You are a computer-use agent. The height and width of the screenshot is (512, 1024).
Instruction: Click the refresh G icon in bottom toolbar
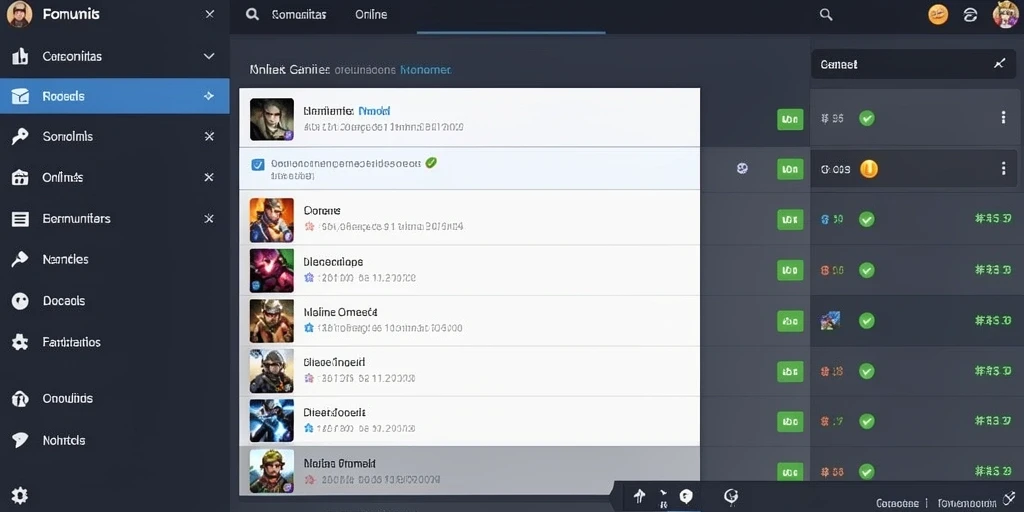[731, 496]
